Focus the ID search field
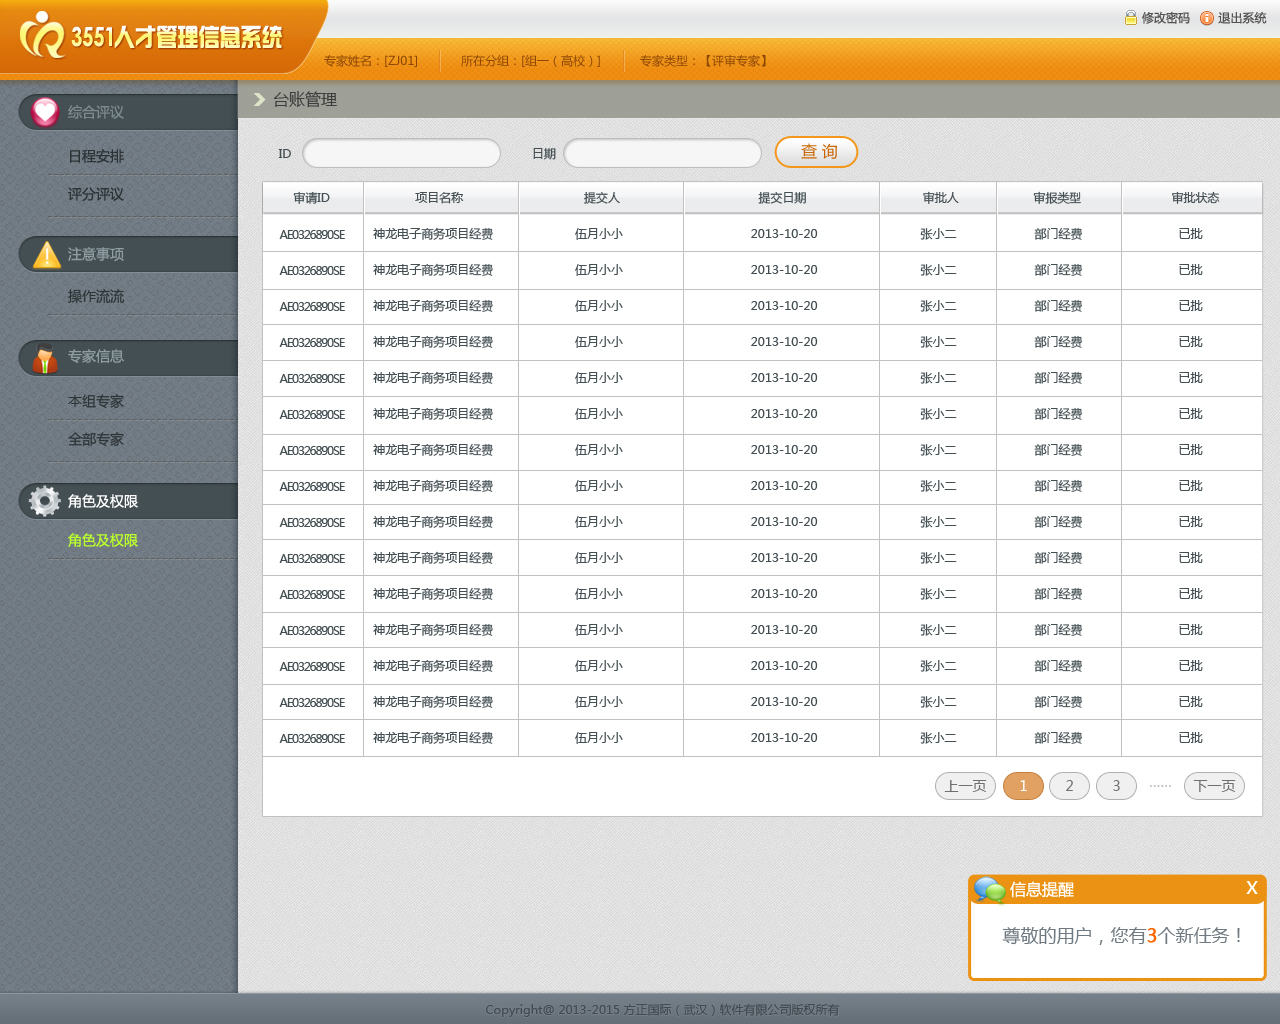This screenshot has width=1280, height=1024. pyautogui.click(x=401, y=153)
